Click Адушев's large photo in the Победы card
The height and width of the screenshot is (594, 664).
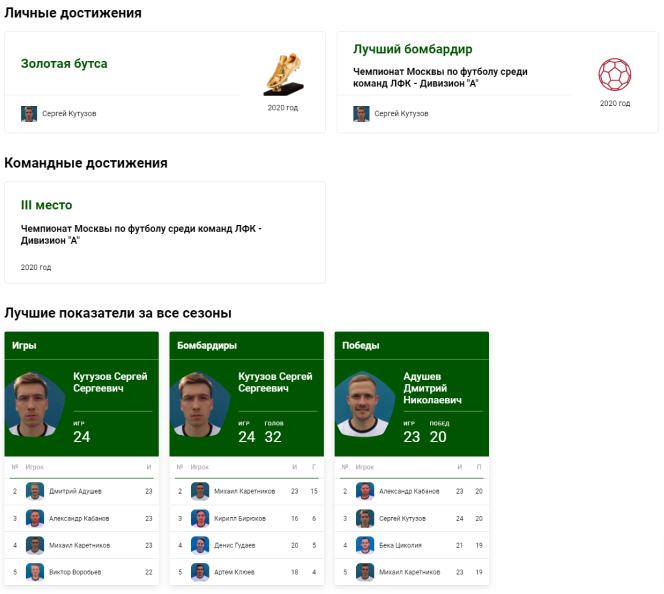pyautogui.click(x=364, y=407)
